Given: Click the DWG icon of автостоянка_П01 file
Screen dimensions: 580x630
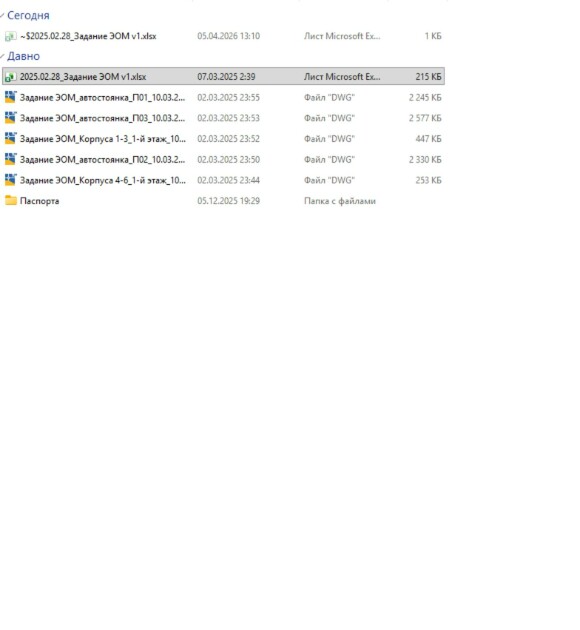Looking at the screenshot, I should point(10,97).
